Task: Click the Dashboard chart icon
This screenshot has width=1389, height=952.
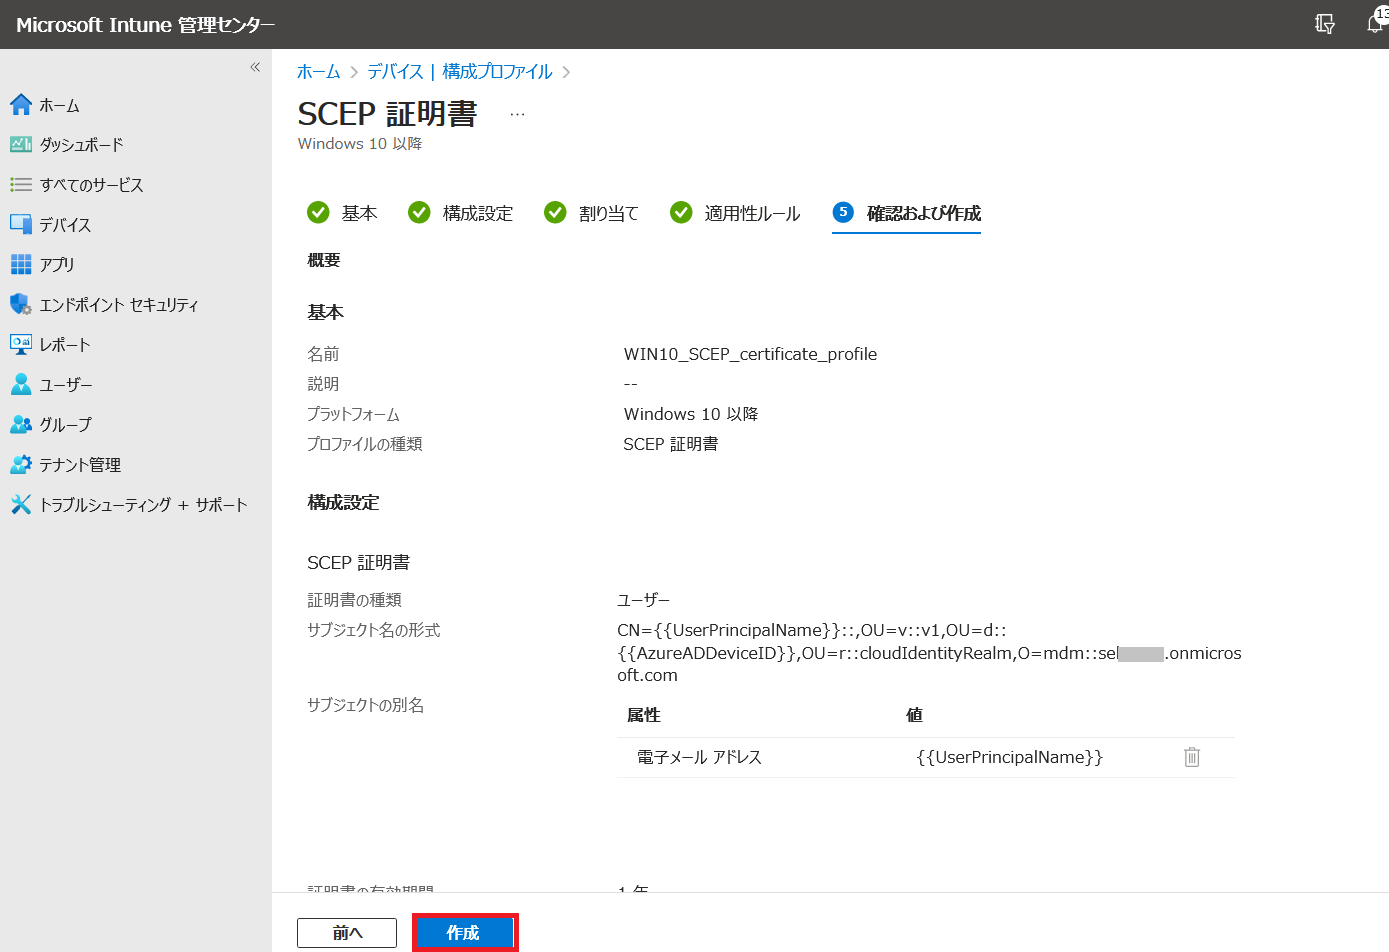Action: pyautogui.click(x=21, y=145)
